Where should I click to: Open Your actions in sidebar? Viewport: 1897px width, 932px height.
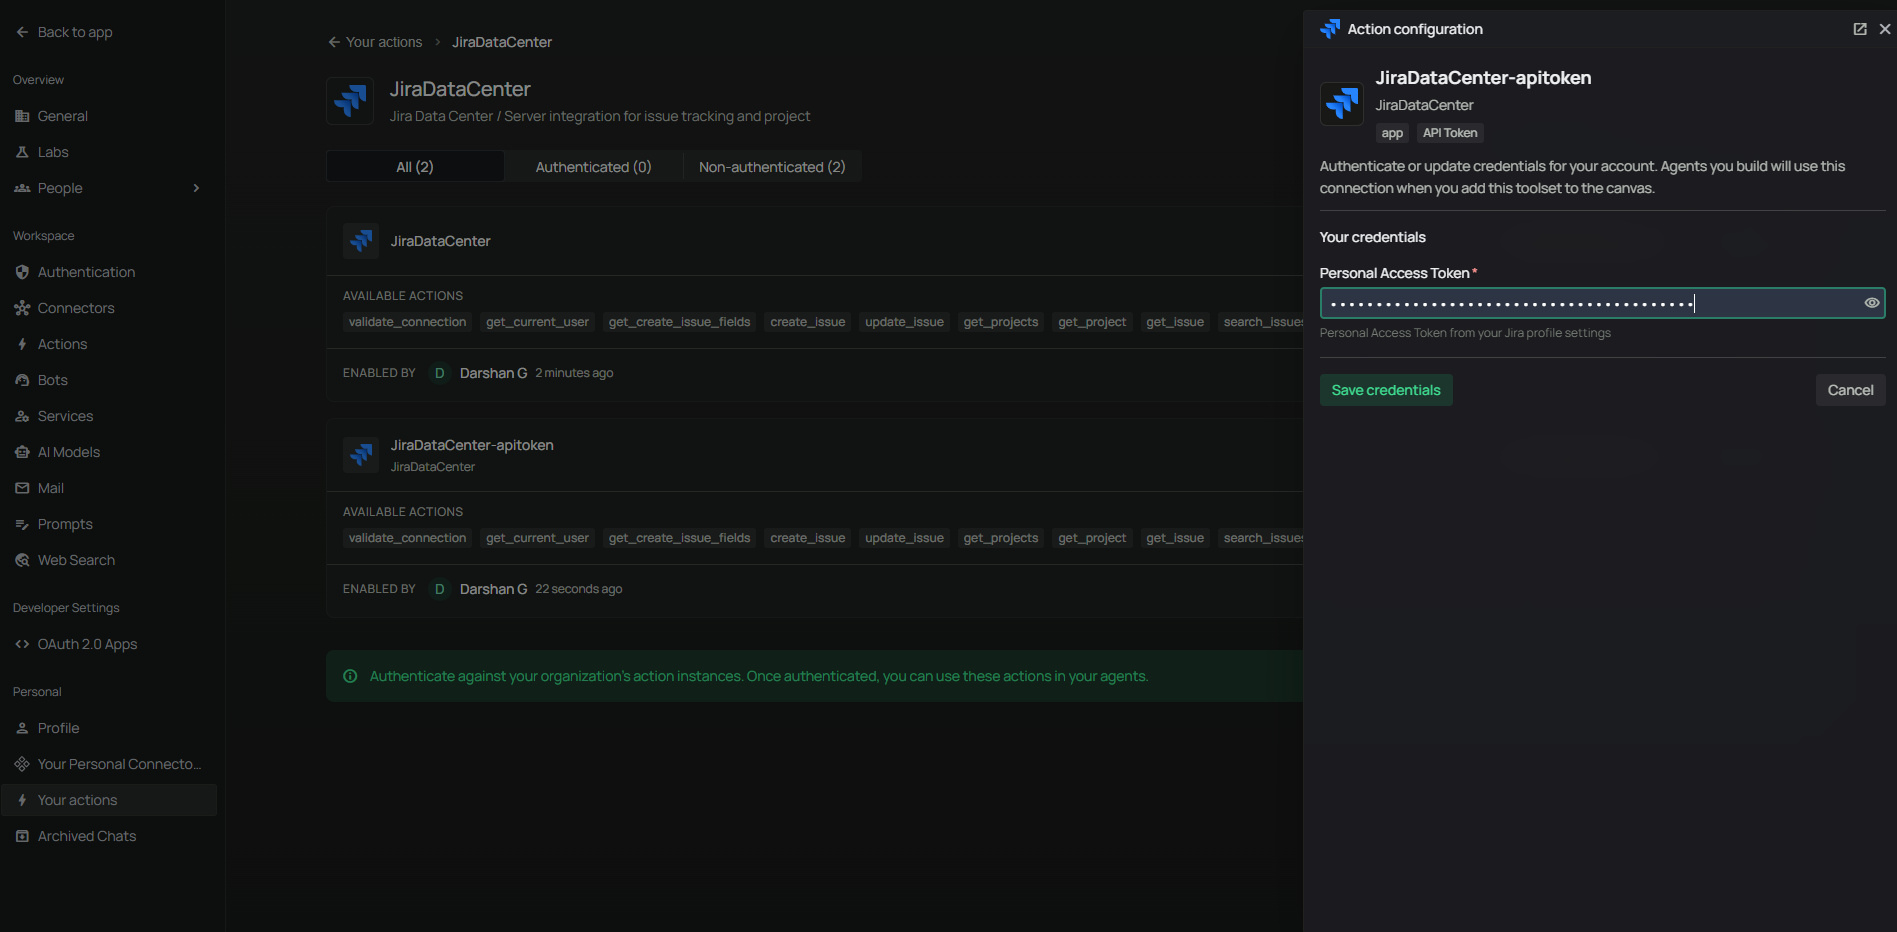click(109, 800)
